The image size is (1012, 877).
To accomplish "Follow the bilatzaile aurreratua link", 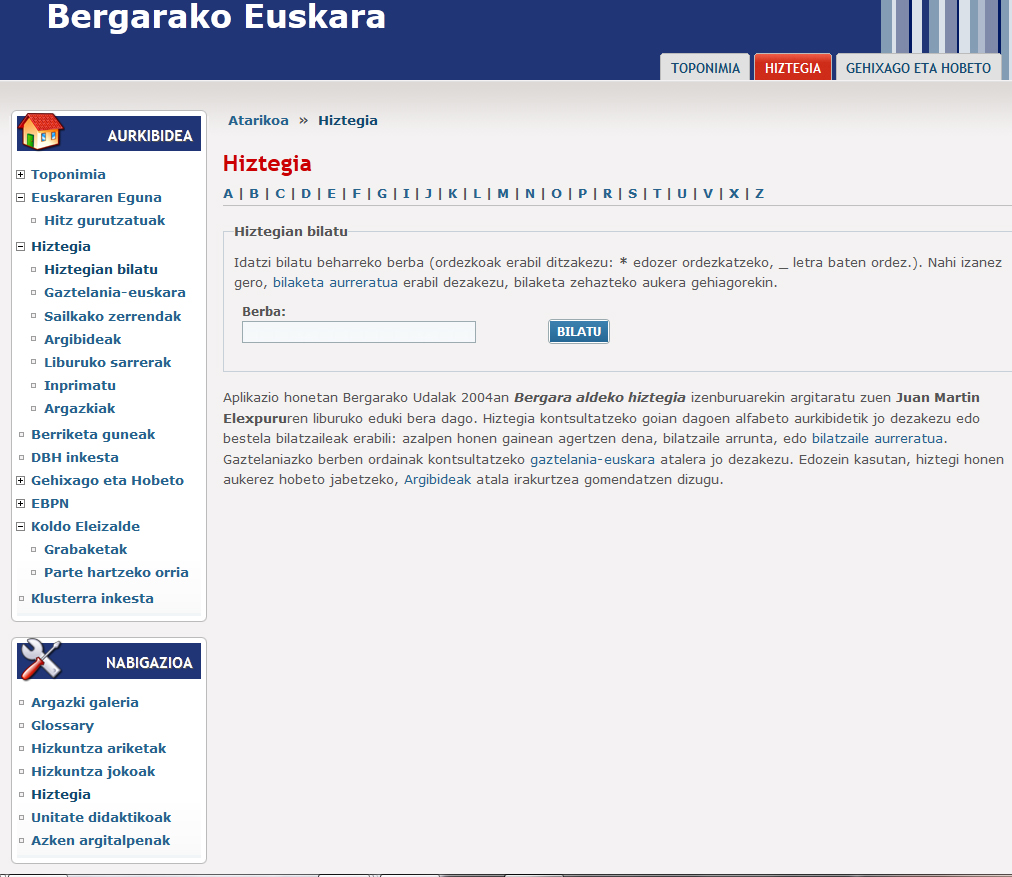I will 877,439.
